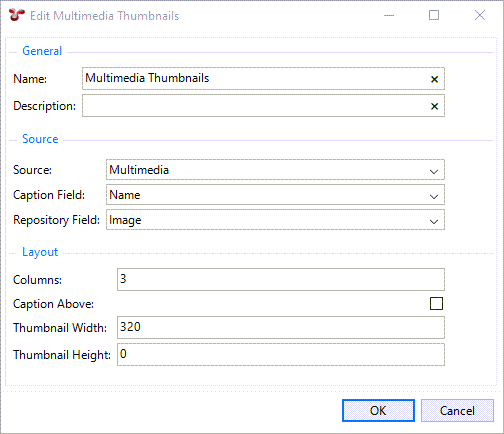Clear the Description field with its X icon

click(434, 106)
